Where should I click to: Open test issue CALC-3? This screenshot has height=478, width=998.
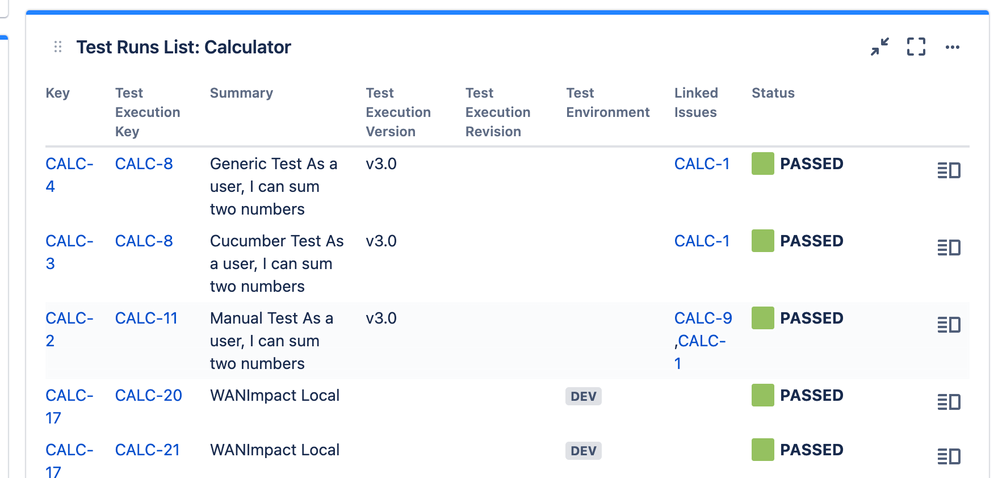pyautogui.click(x=69, y=252)
